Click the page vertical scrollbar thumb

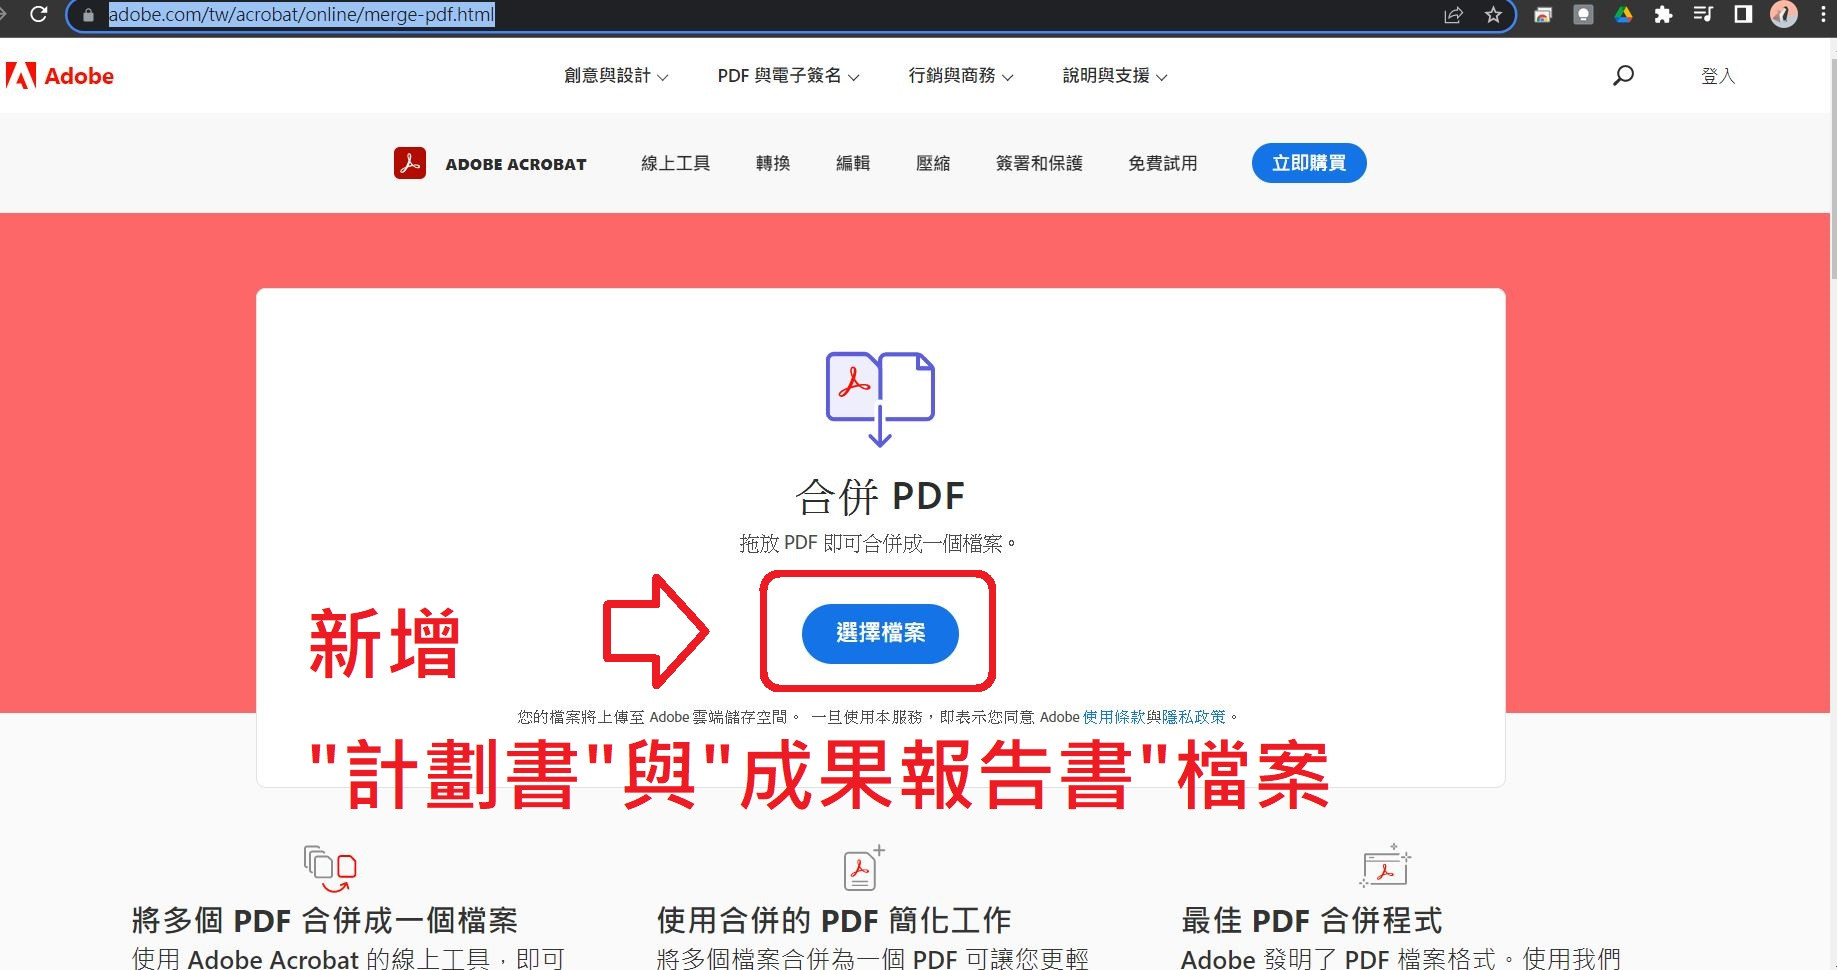click(1833, 170)
